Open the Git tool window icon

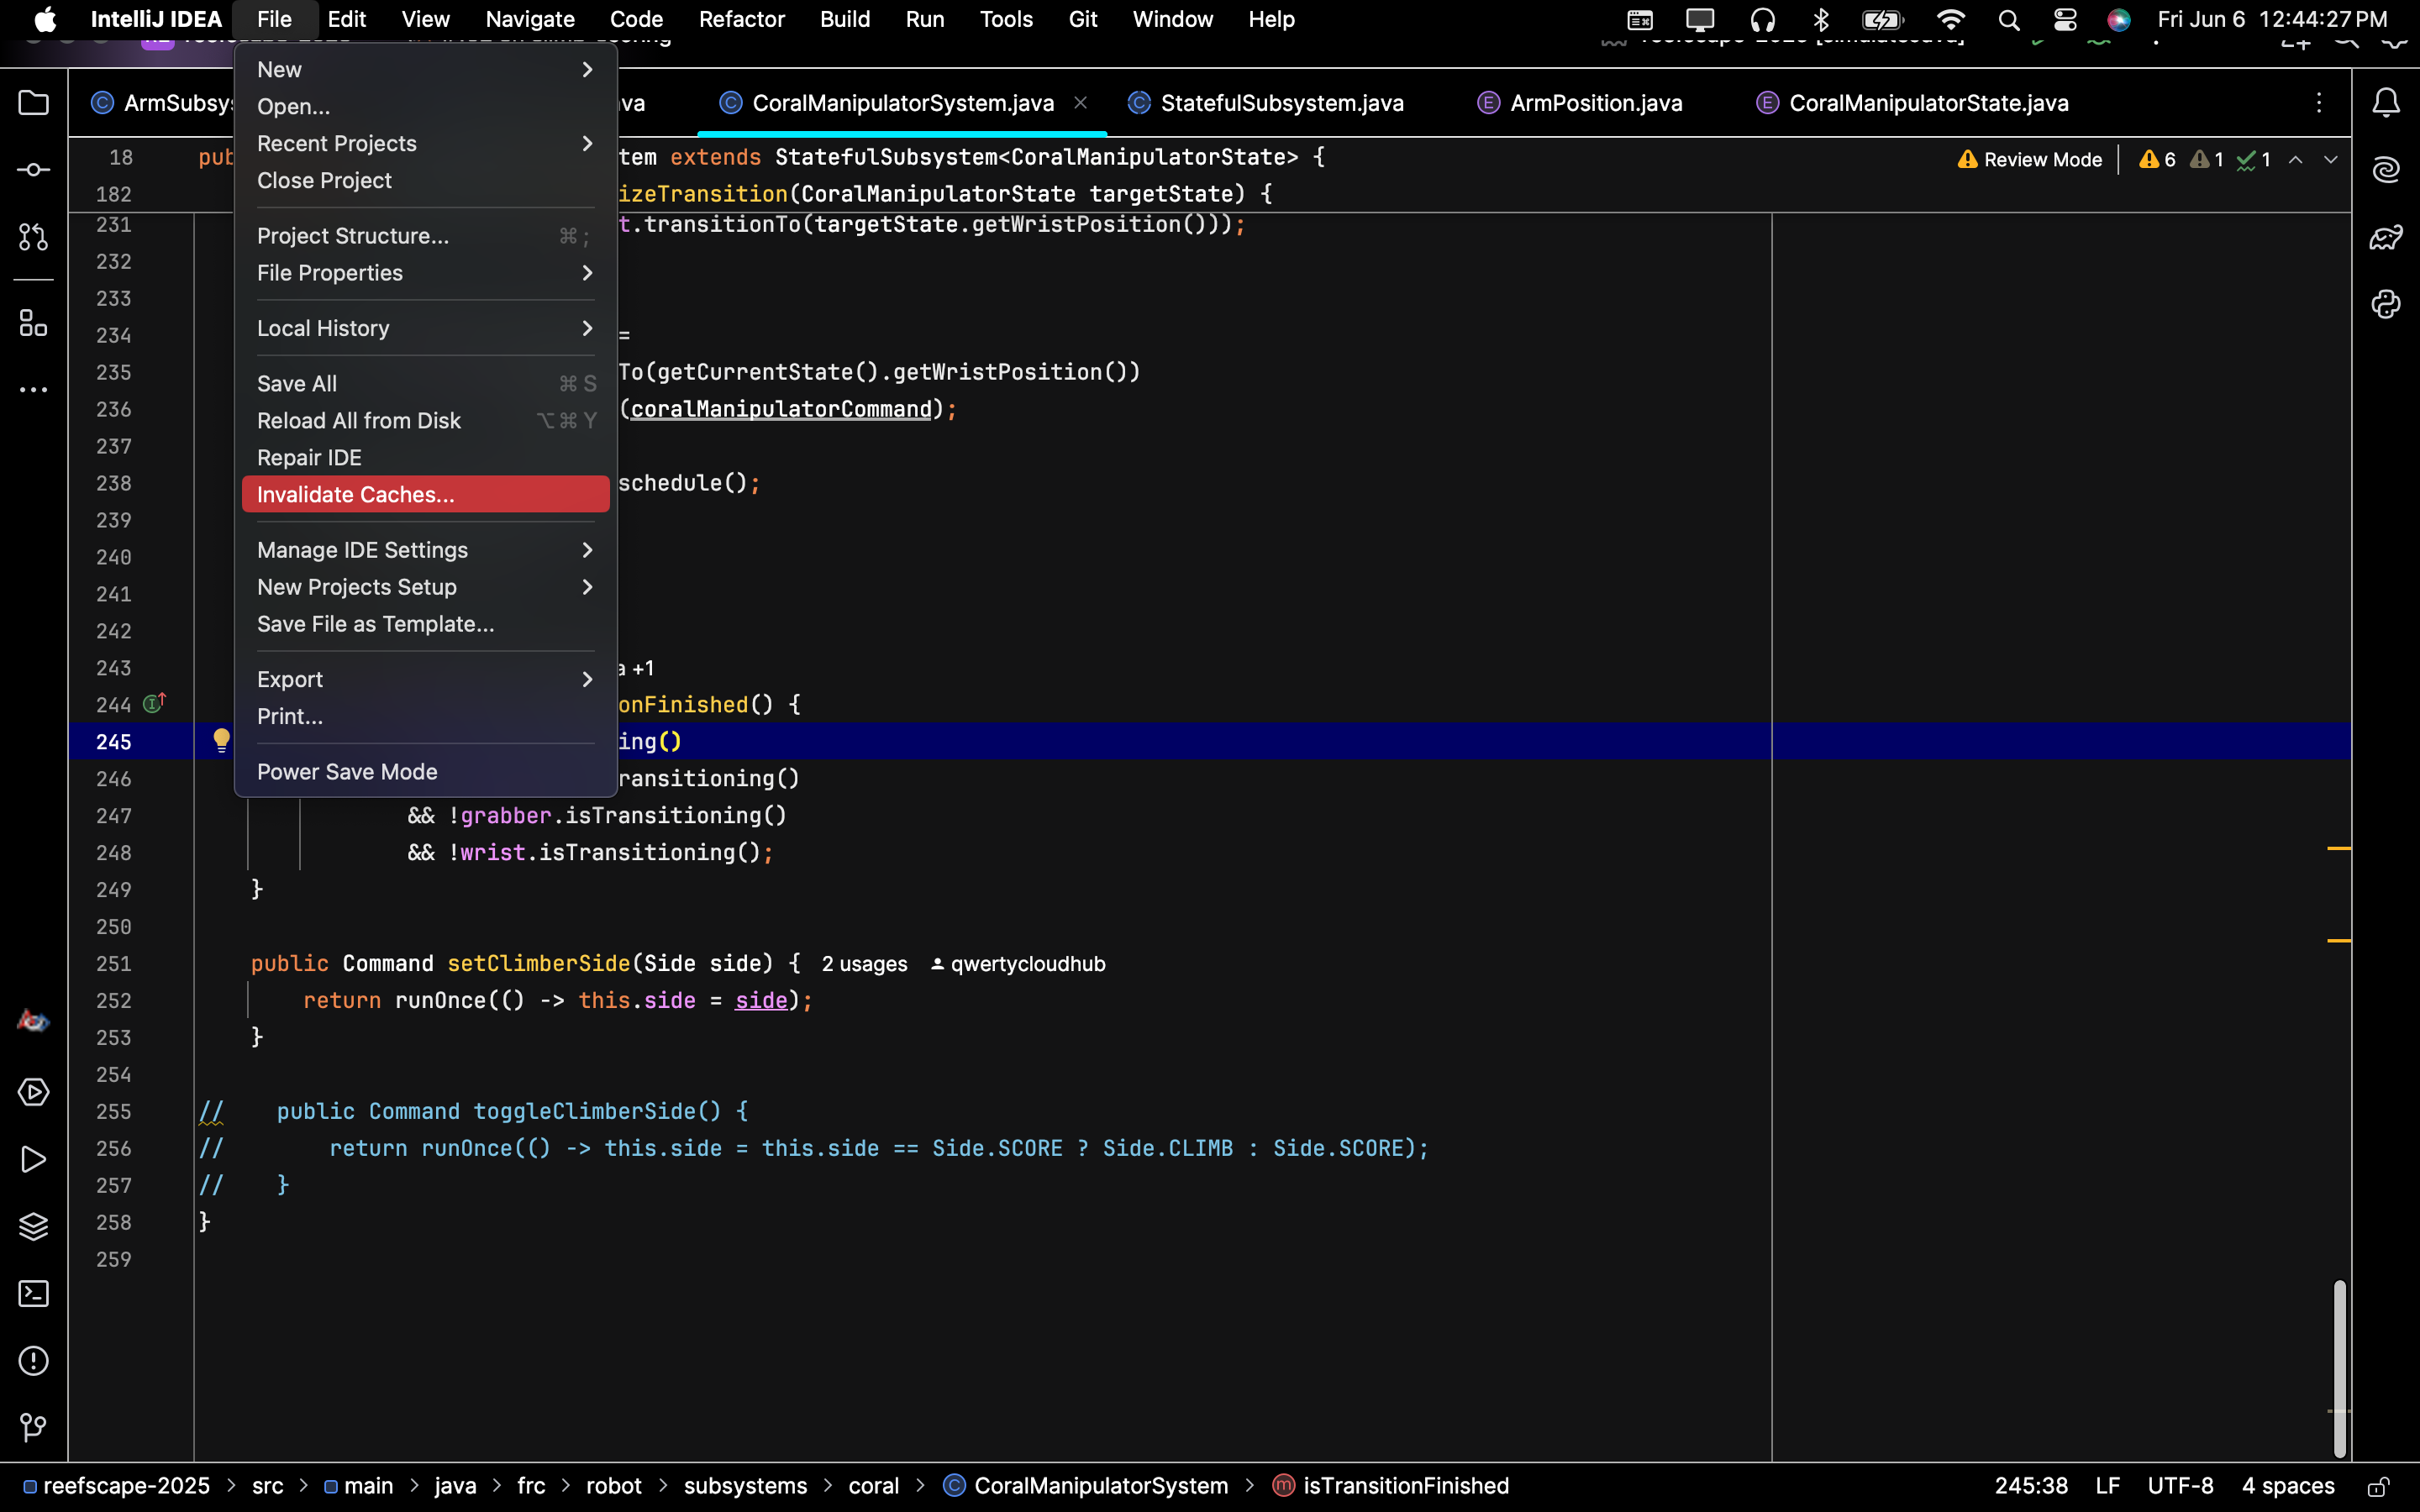[33, 1428]
